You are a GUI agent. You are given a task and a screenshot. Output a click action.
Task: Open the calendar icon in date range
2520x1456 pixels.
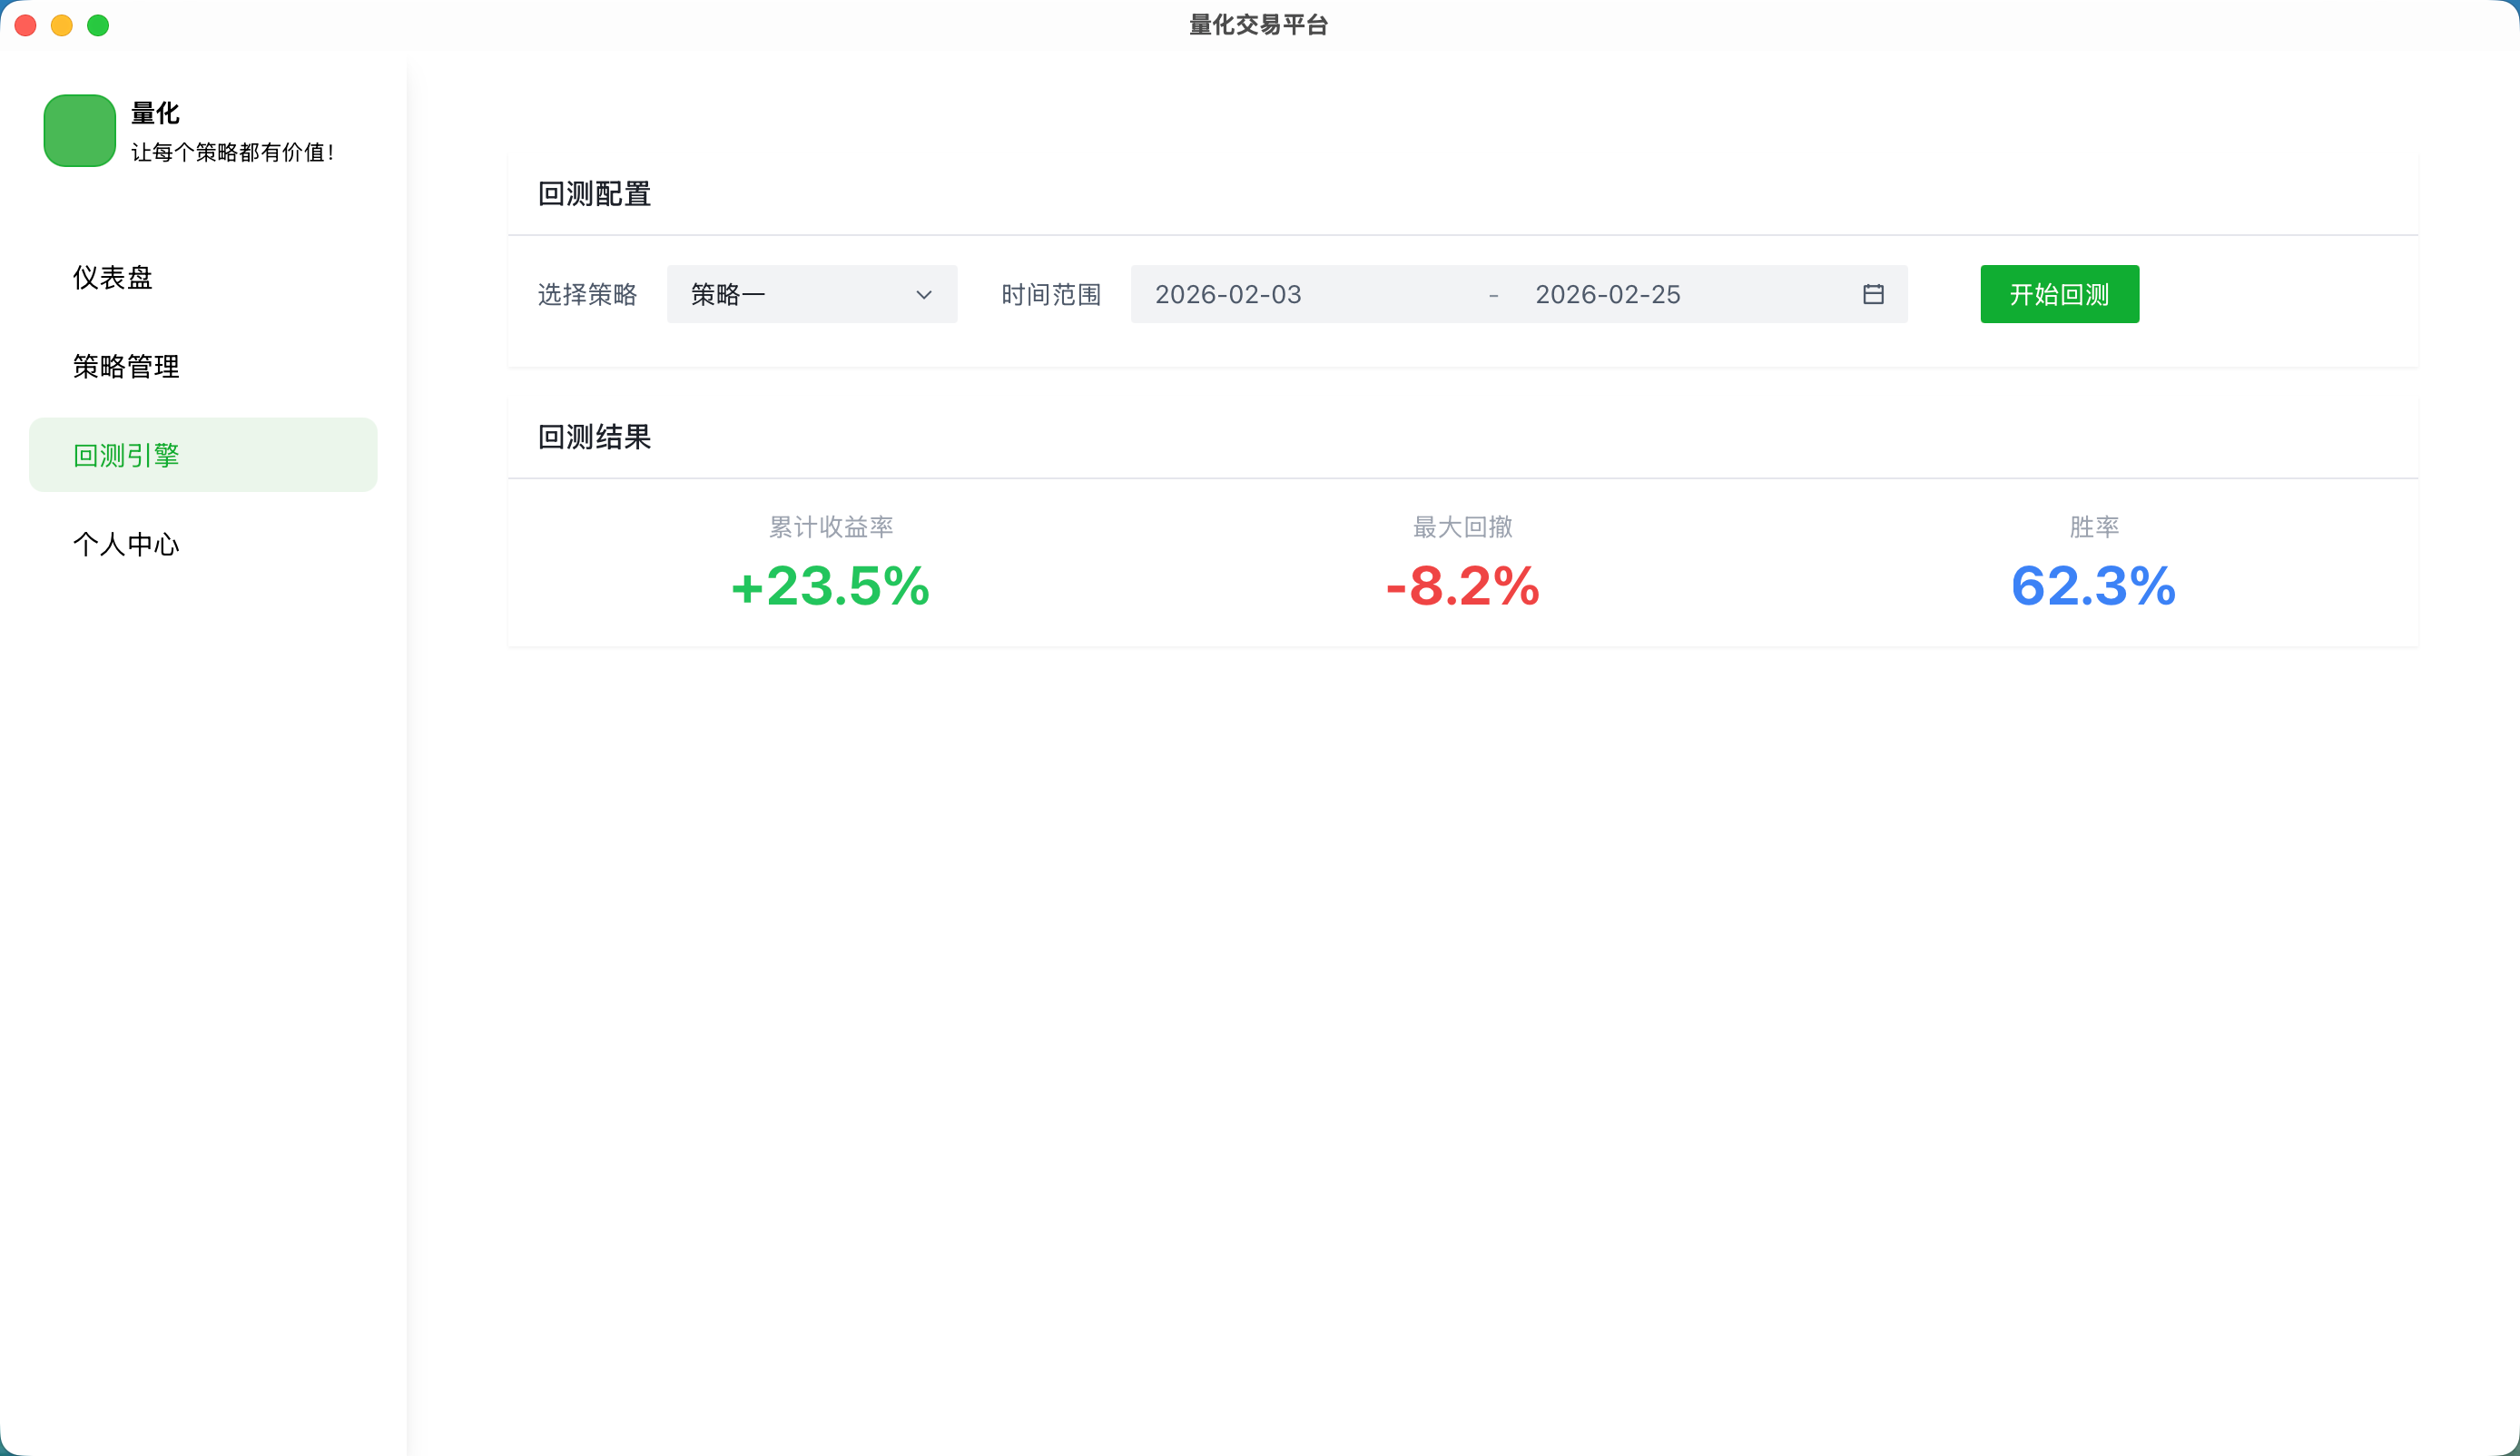pyautogui.click(x=1872, y=294)
